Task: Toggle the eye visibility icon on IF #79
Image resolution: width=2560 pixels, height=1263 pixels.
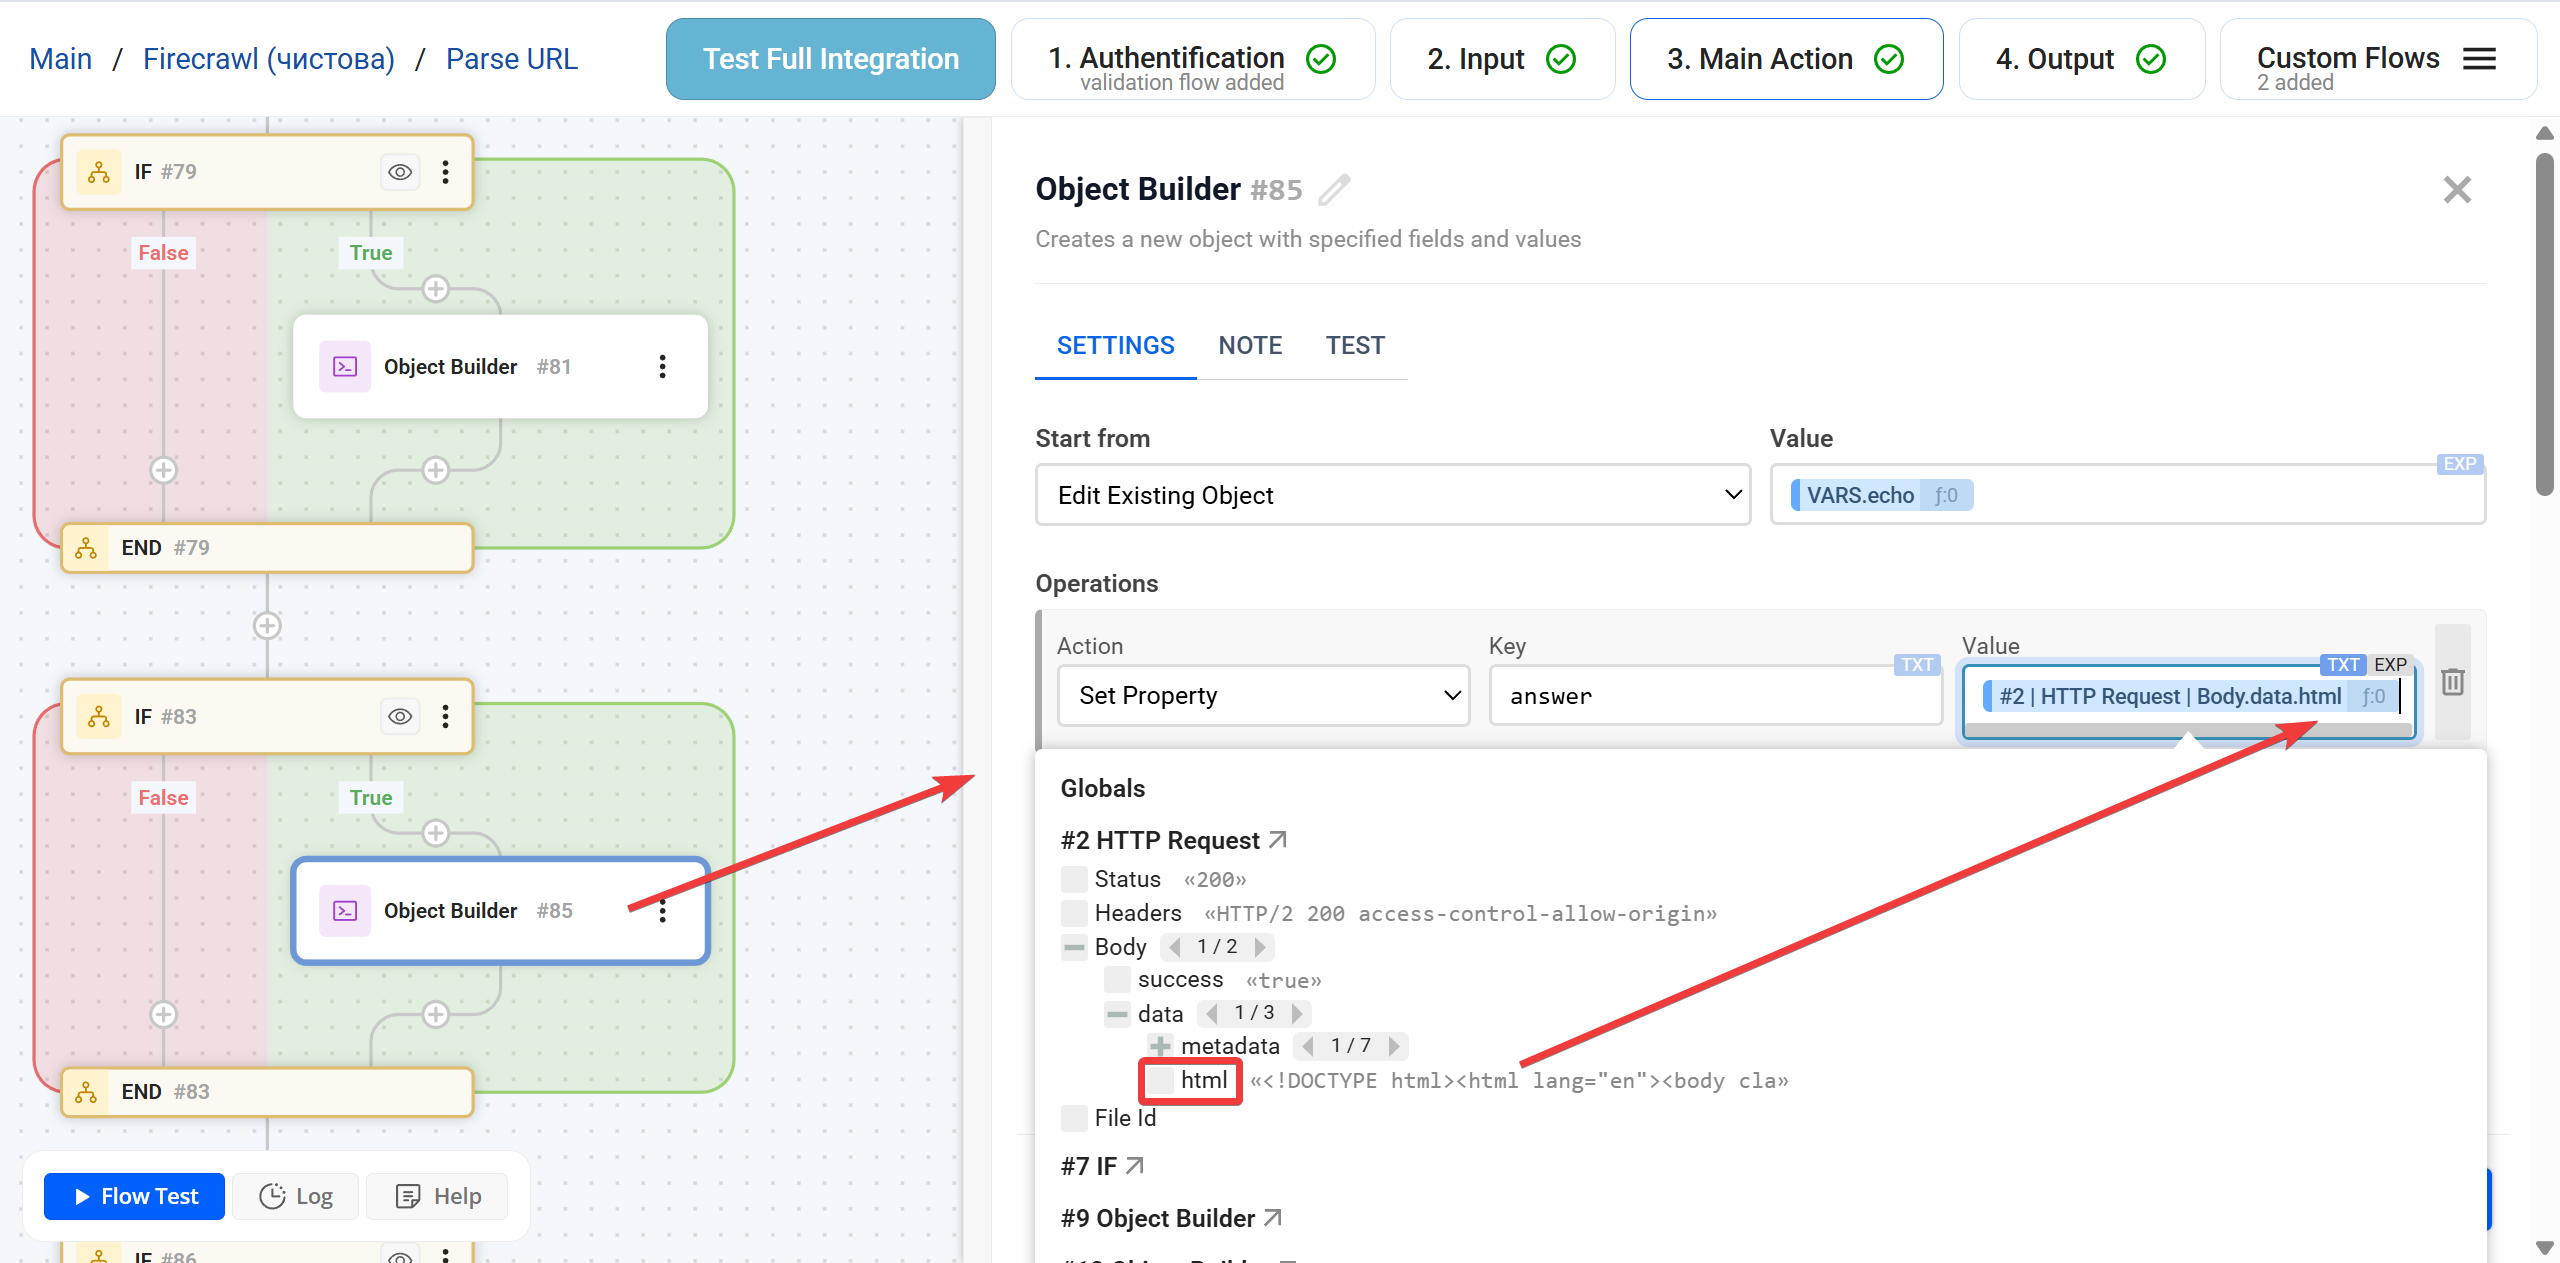Action: click(x=399, y=171)
